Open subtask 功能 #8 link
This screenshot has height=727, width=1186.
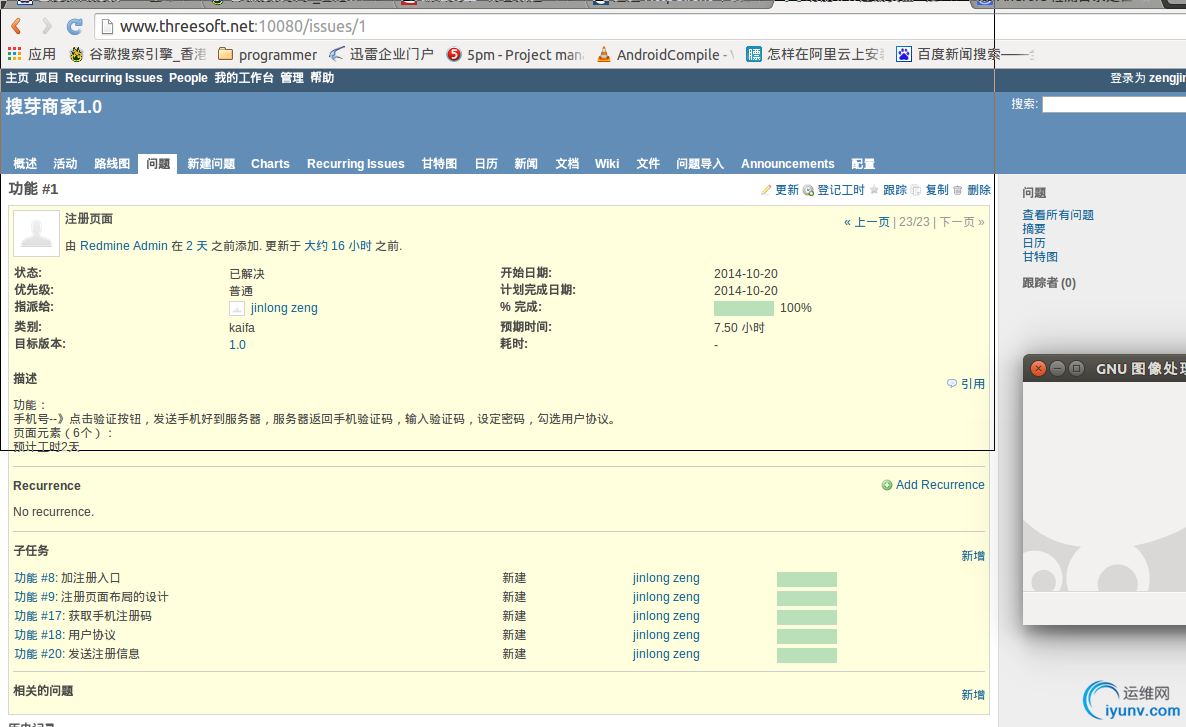coord(36,578)
